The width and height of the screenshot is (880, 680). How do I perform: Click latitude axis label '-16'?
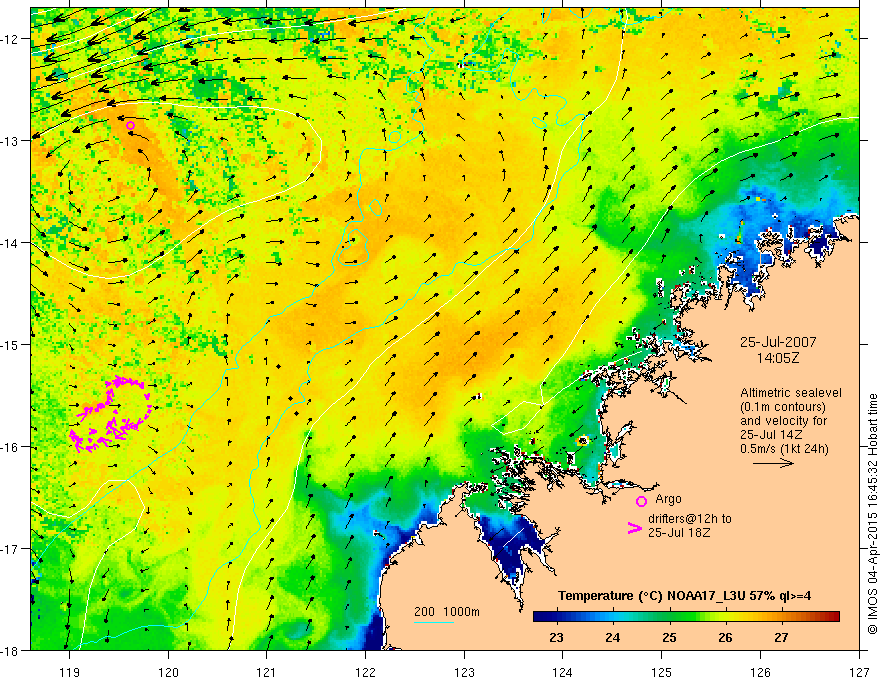point(11,447)
